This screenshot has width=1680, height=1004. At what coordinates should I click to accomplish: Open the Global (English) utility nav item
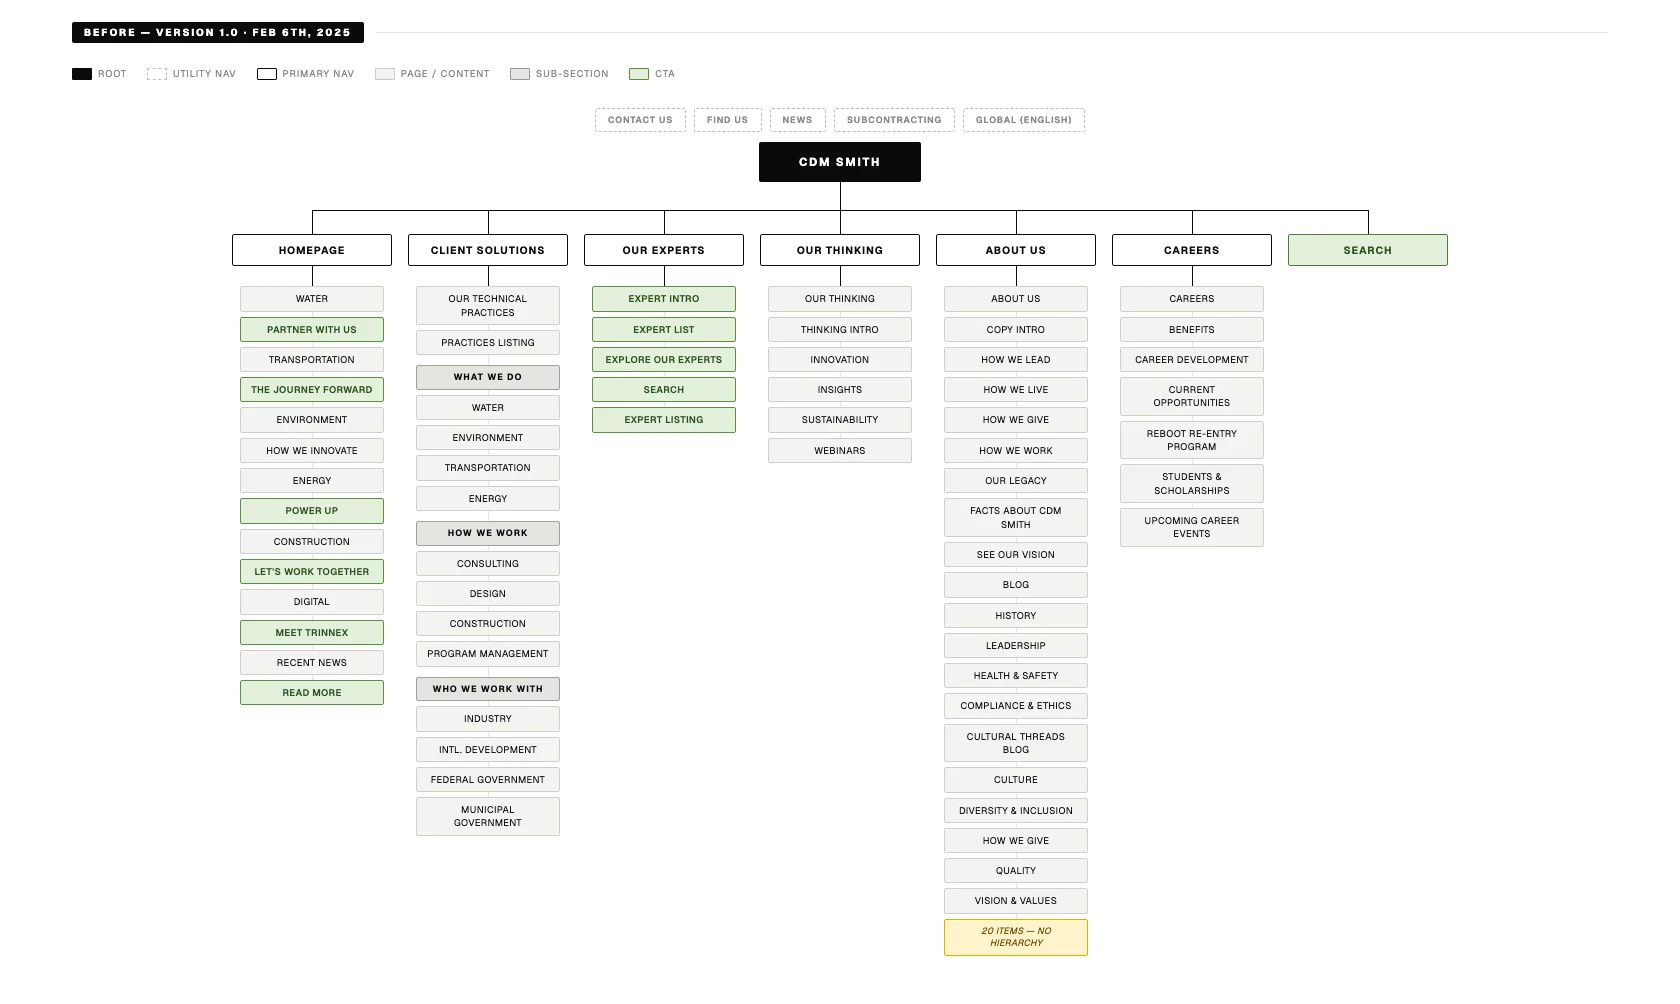pyautogui.click(x=1023, y=120)
